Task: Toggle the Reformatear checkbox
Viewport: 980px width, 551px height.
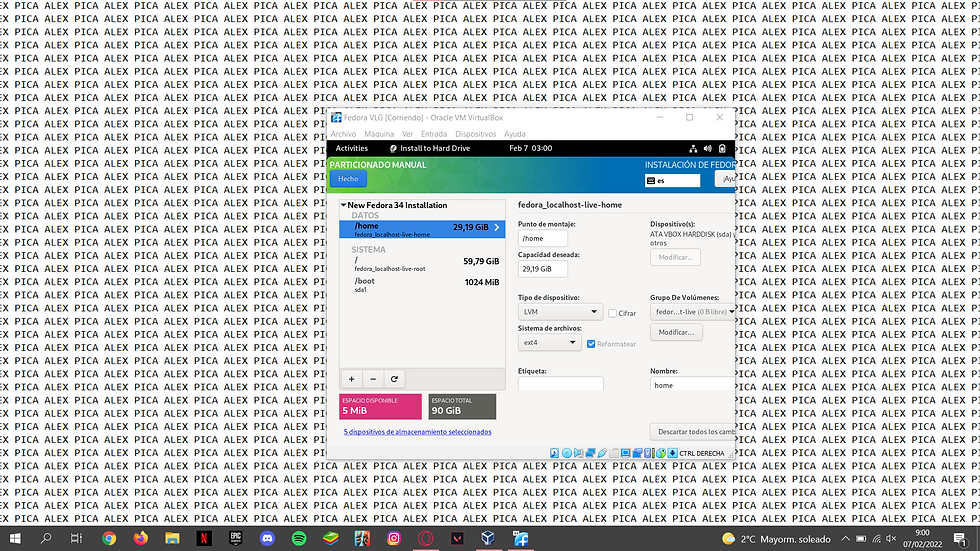Action: click(x=591, y=344)
